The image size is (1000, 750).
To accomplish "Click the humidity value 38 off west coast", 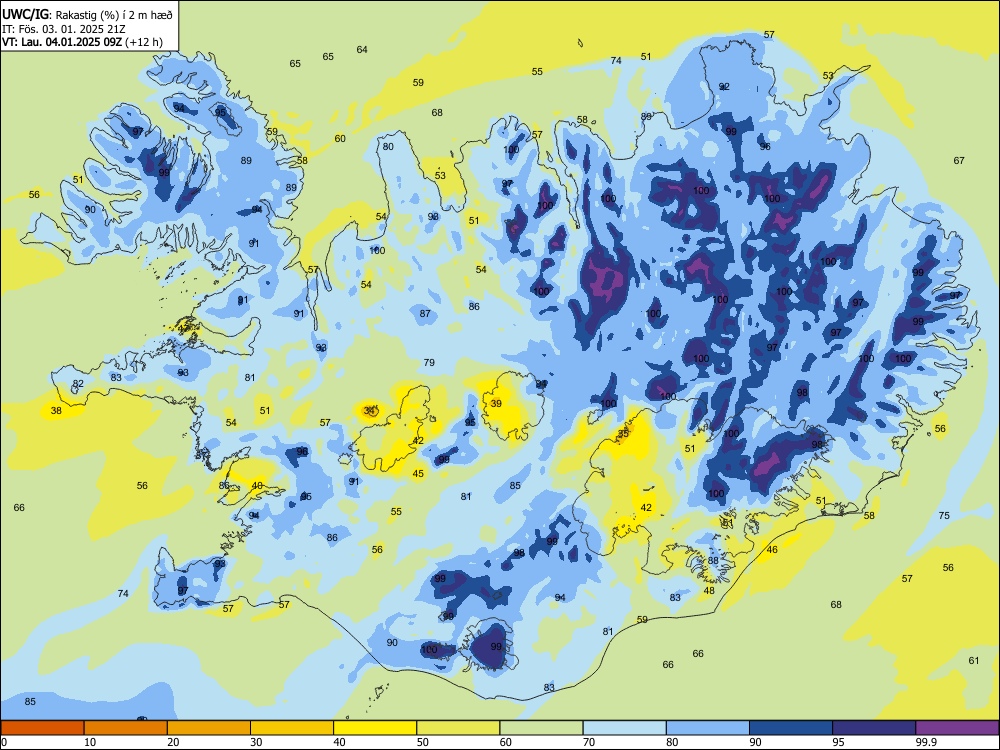I will (56, 411).
